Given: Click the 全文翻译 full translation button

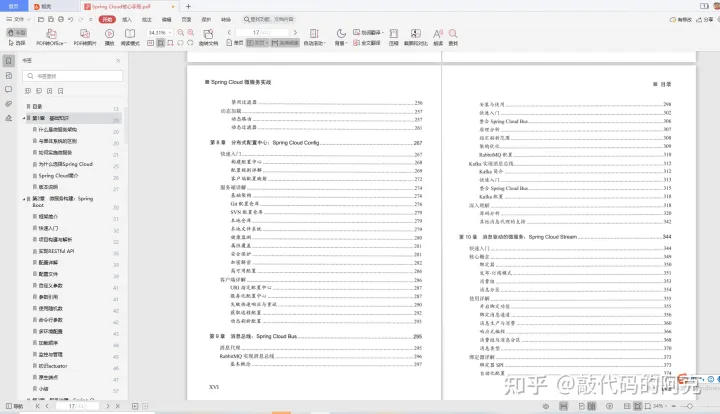Looking at the screenshot, I should [x=366, y=43].
